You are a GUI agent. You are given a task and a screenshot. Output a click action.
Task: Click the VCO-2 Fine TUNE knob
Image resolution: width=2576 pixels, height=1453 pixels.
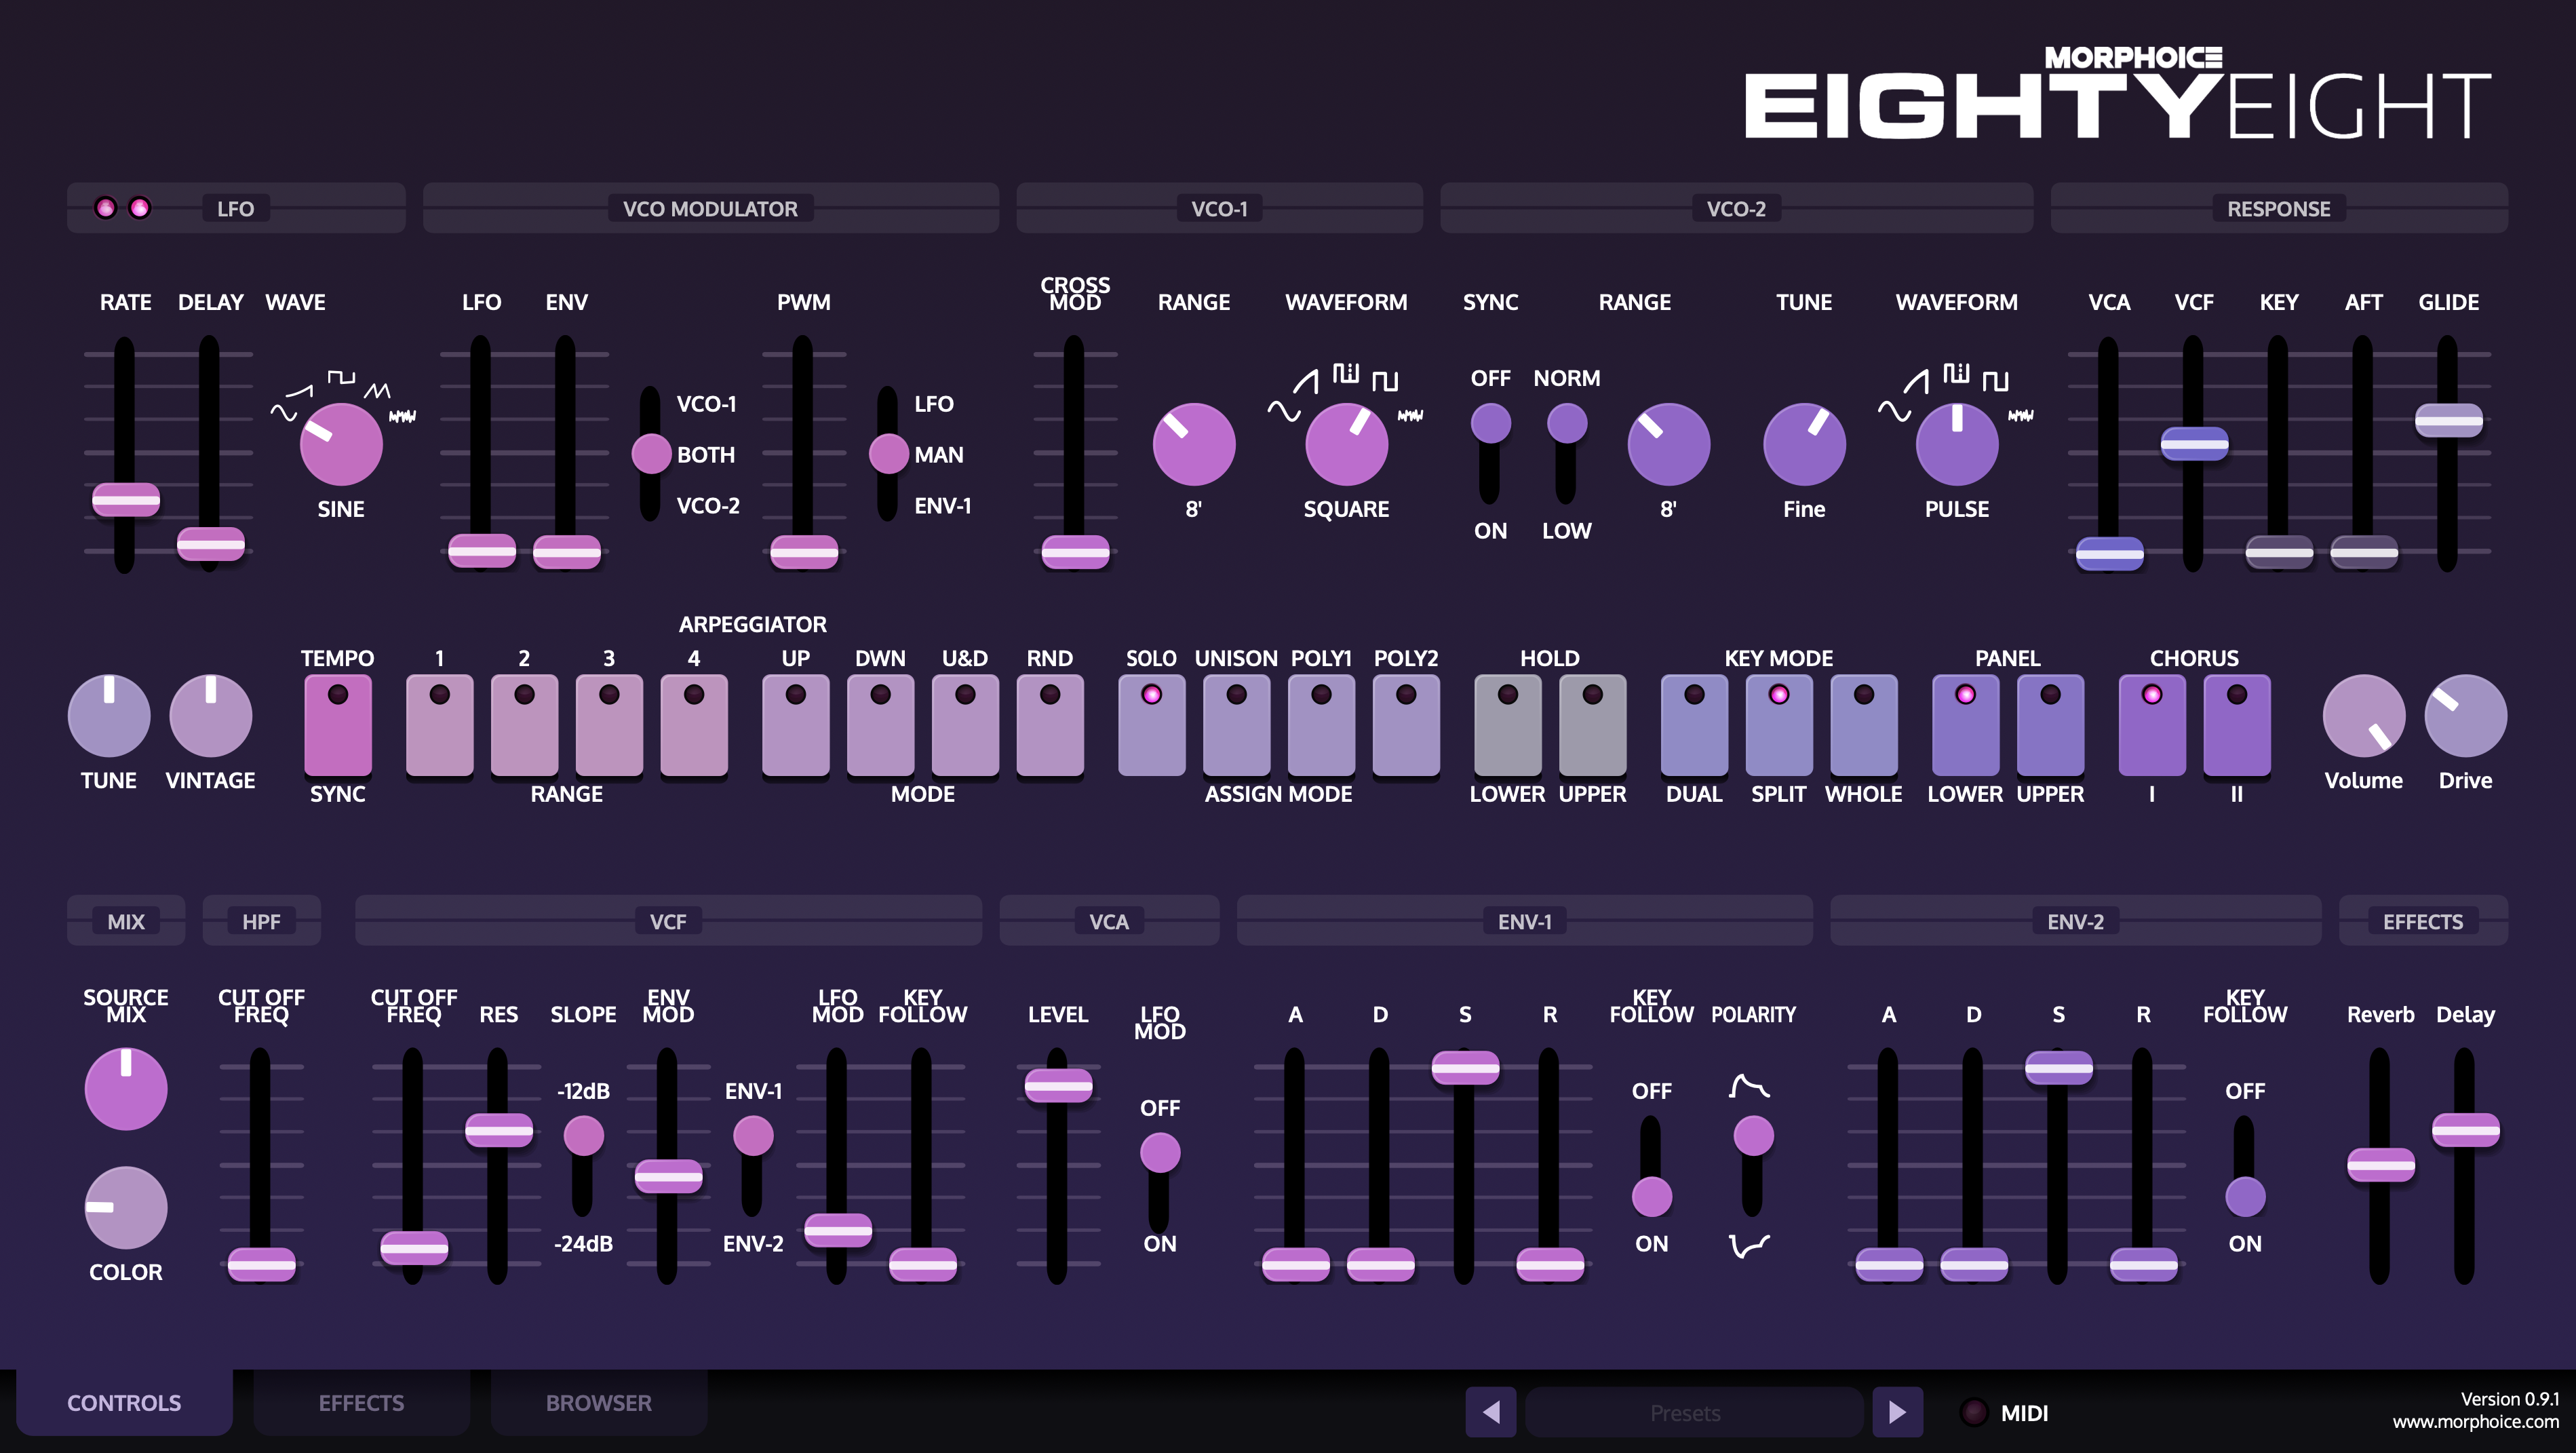(1804, 444)
